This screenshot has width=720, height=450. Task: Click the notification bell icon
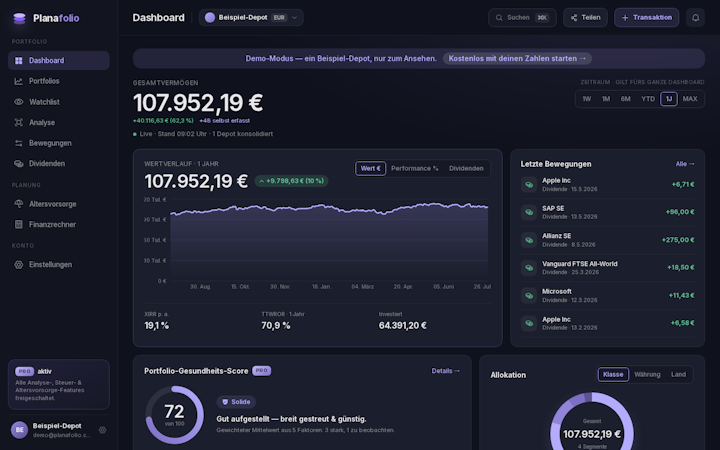(695, 17)
